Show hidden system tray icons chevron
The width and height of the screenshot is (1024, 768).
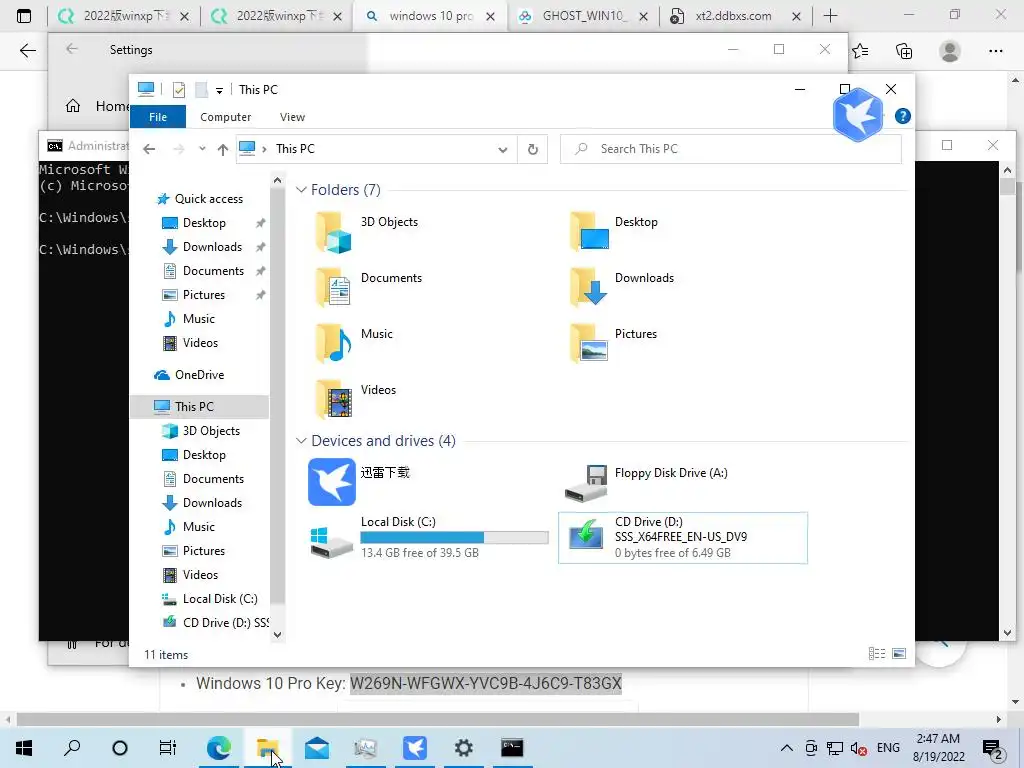pyautogui.click(x=787, y=748)
